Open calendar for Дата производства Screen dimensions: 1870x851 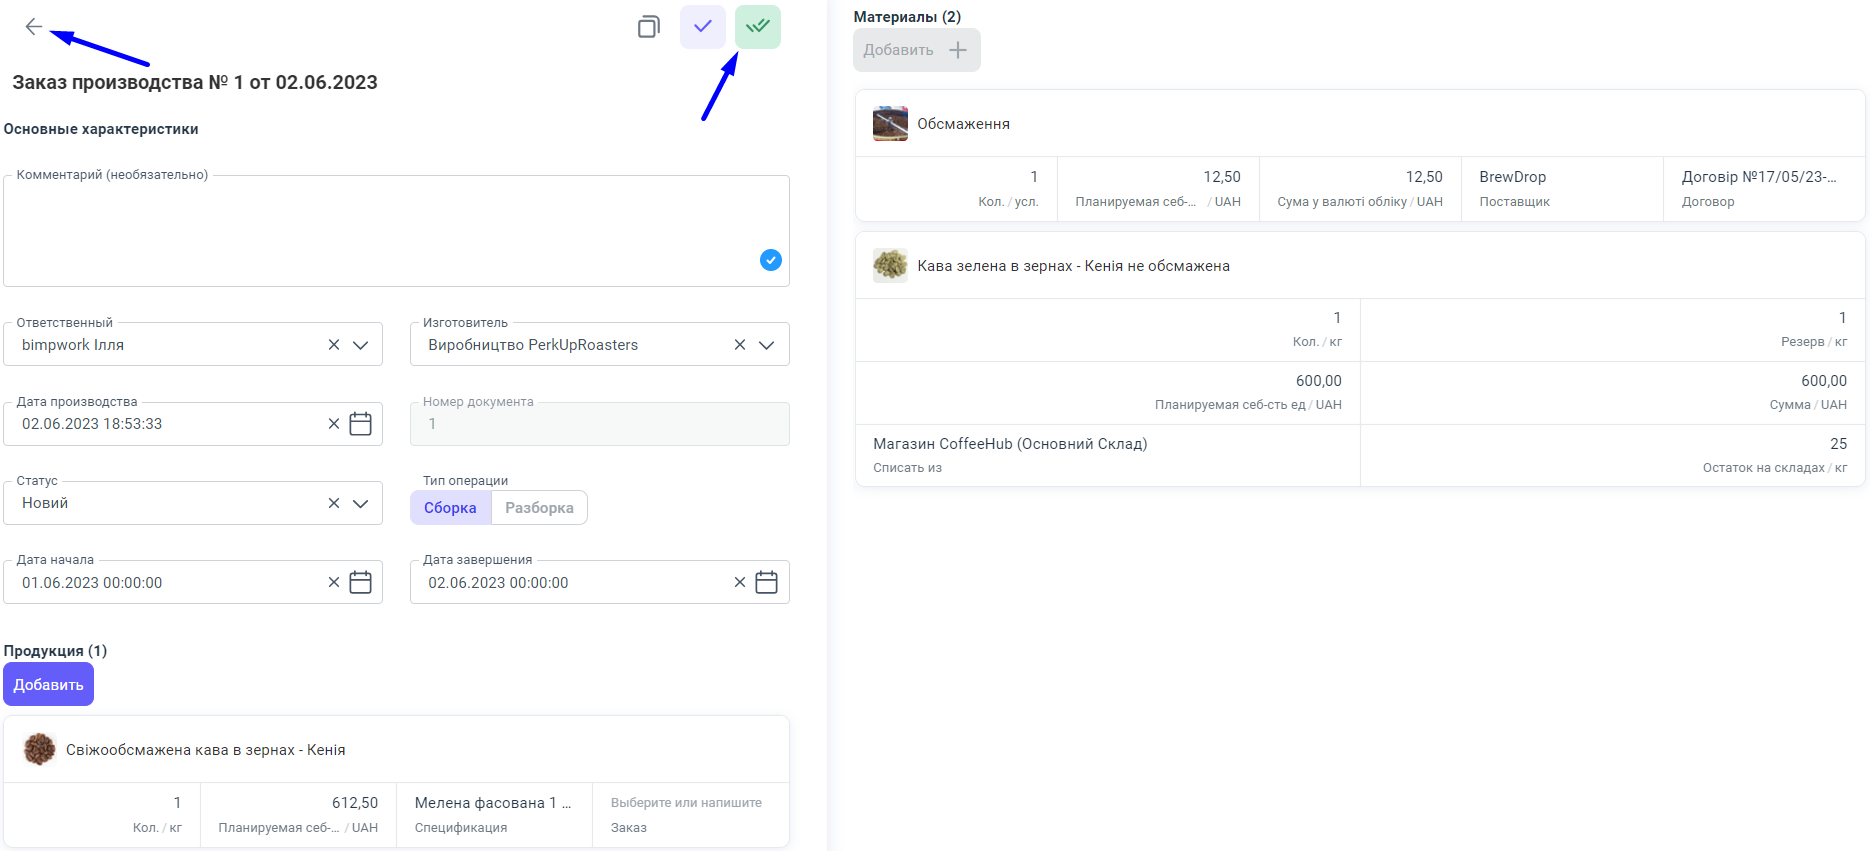(361, 424)
